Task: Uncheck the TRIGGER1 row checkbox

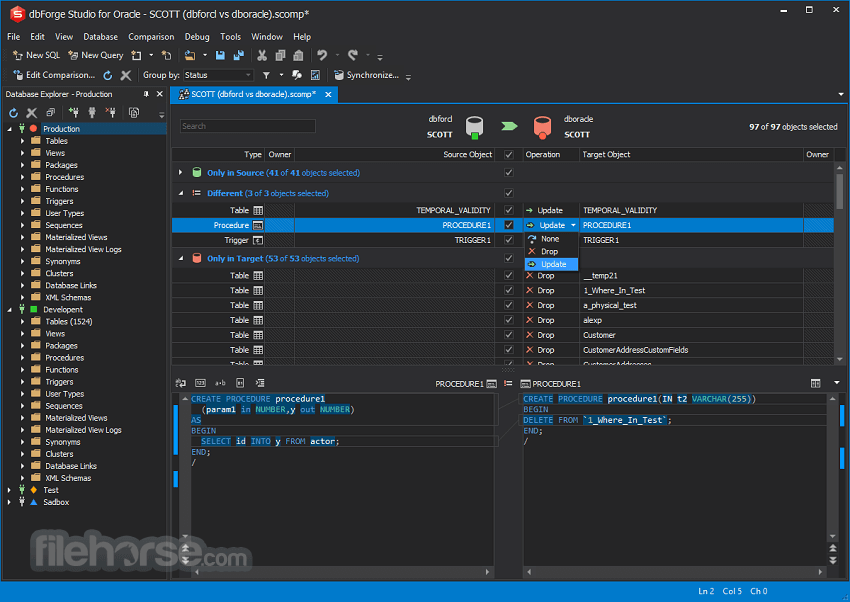Action: click(x=508, y=240)
